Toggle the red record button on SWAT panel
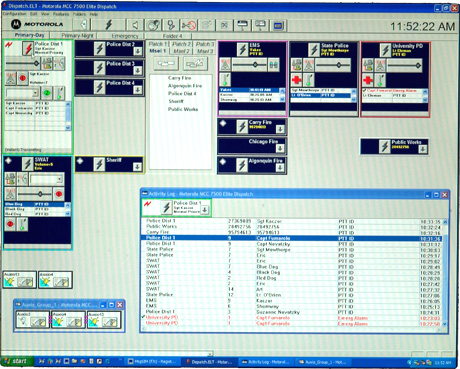The image size is (460, 369). (x=59, y=194)
